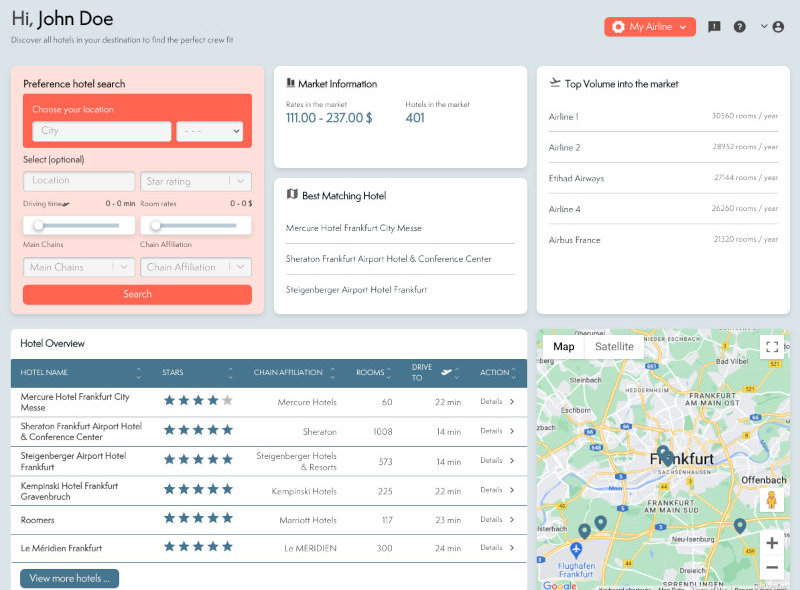The image size is (800, 590).
Task: Select the Map tab on the map widget
Action: [563, 346]
